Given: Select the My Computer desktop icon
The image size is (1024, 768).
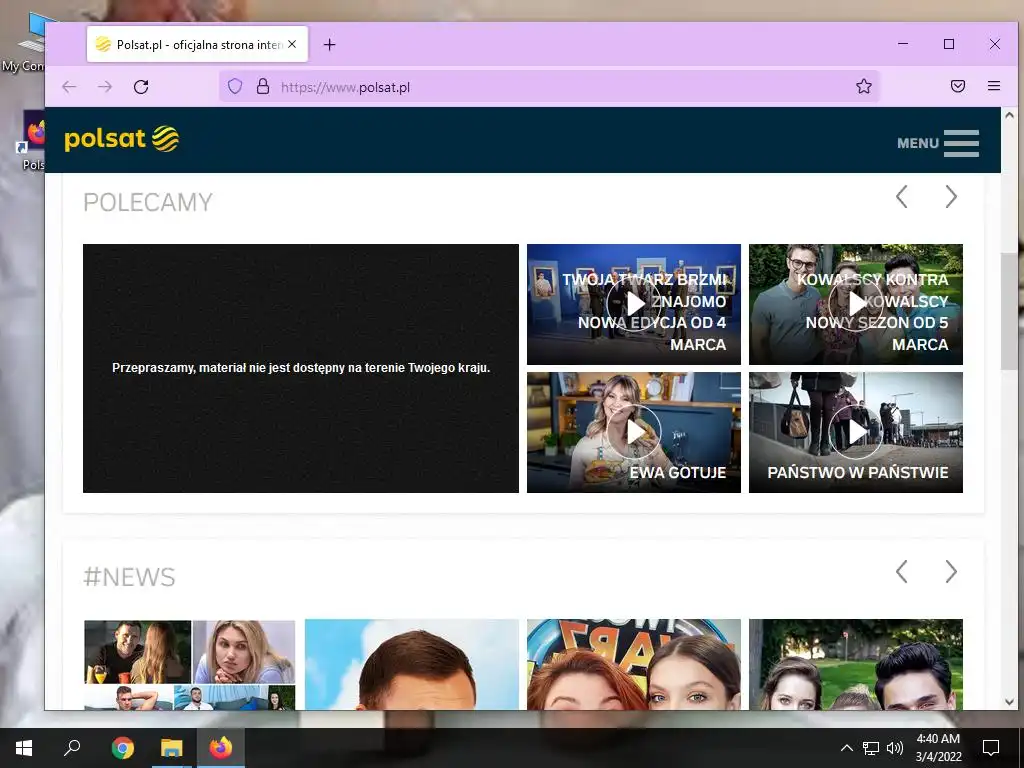Looking at the screenshot, I should [24, 42].
